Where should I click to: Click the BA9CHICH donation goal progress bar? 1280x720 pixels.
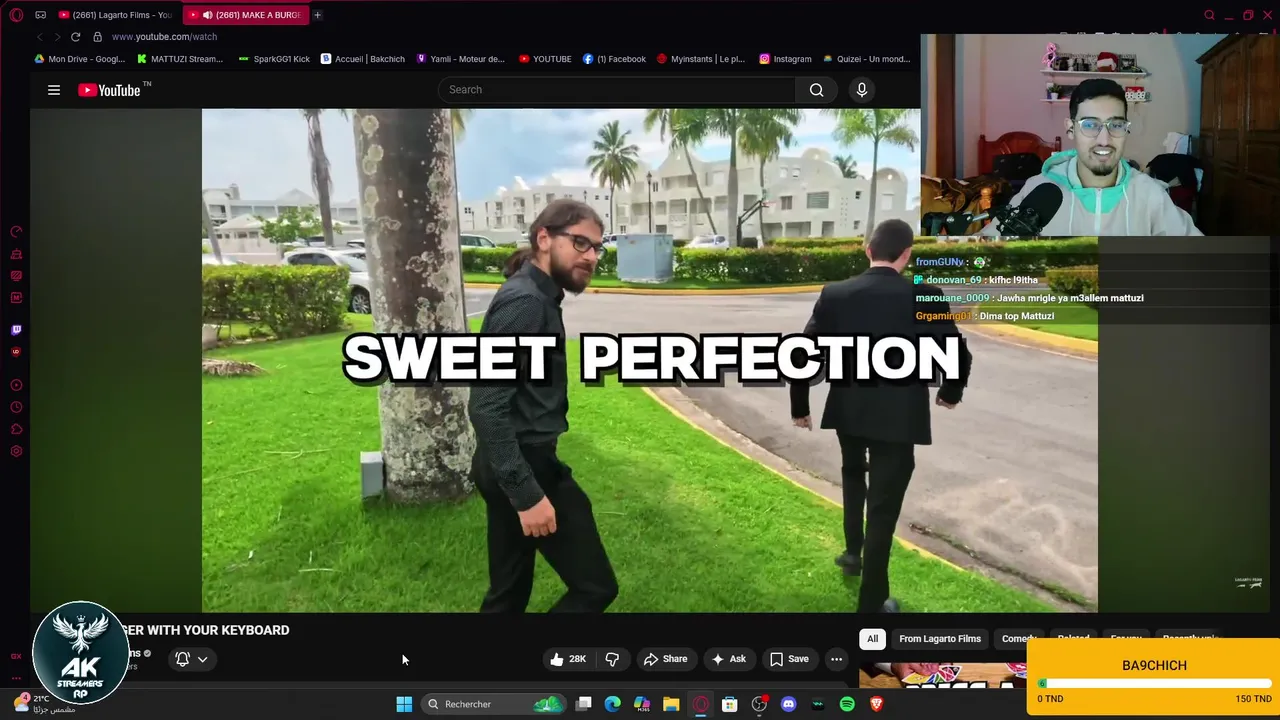(x=1154, y=684)
